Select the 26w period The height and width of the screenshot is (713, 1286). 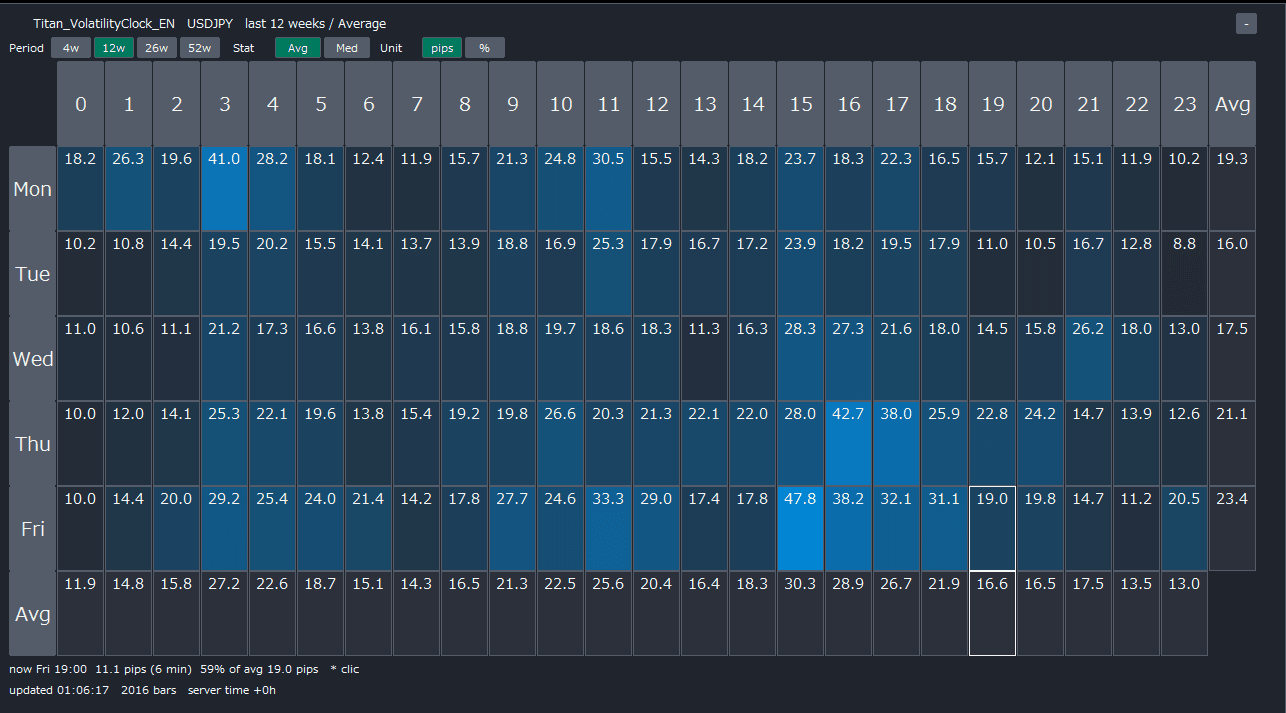pyautogui.click(x=157, y=48)
